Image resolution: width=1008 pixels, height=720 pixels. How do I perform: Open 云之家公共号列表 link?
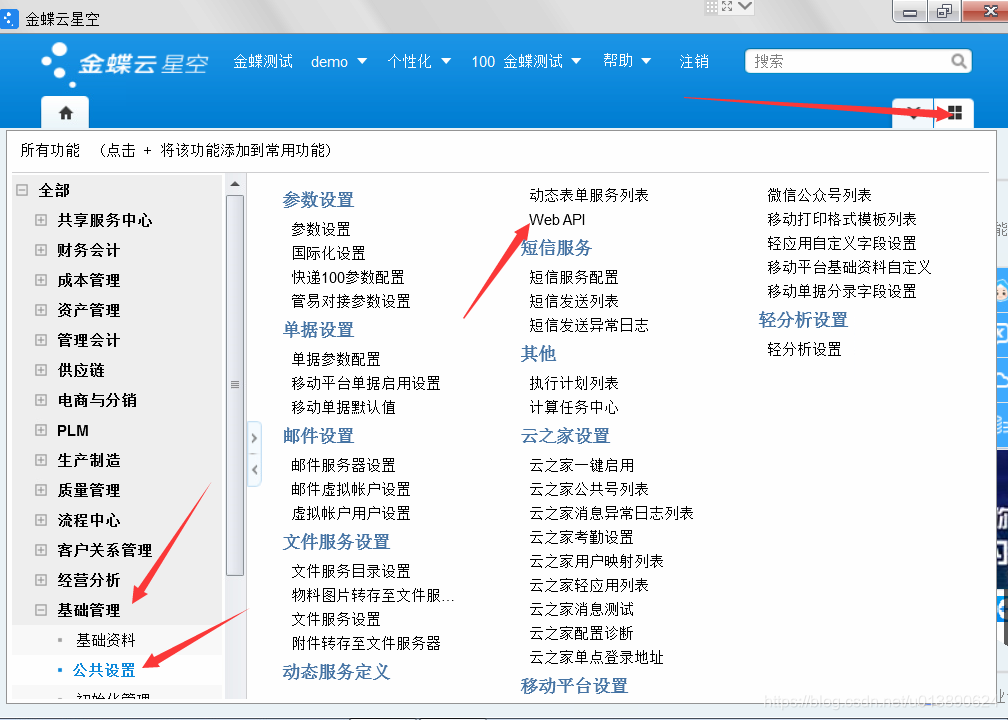(589, 490)
